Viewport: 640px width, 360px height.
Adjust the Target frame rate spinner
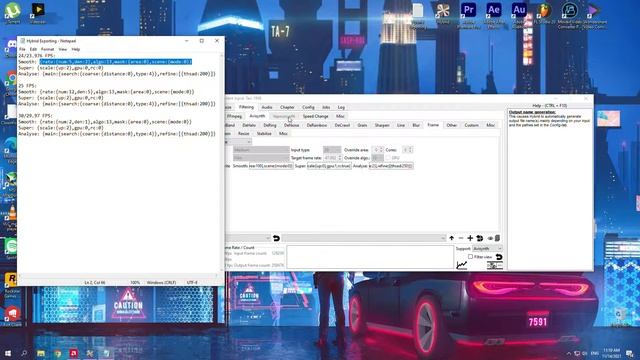coord(333,158)
